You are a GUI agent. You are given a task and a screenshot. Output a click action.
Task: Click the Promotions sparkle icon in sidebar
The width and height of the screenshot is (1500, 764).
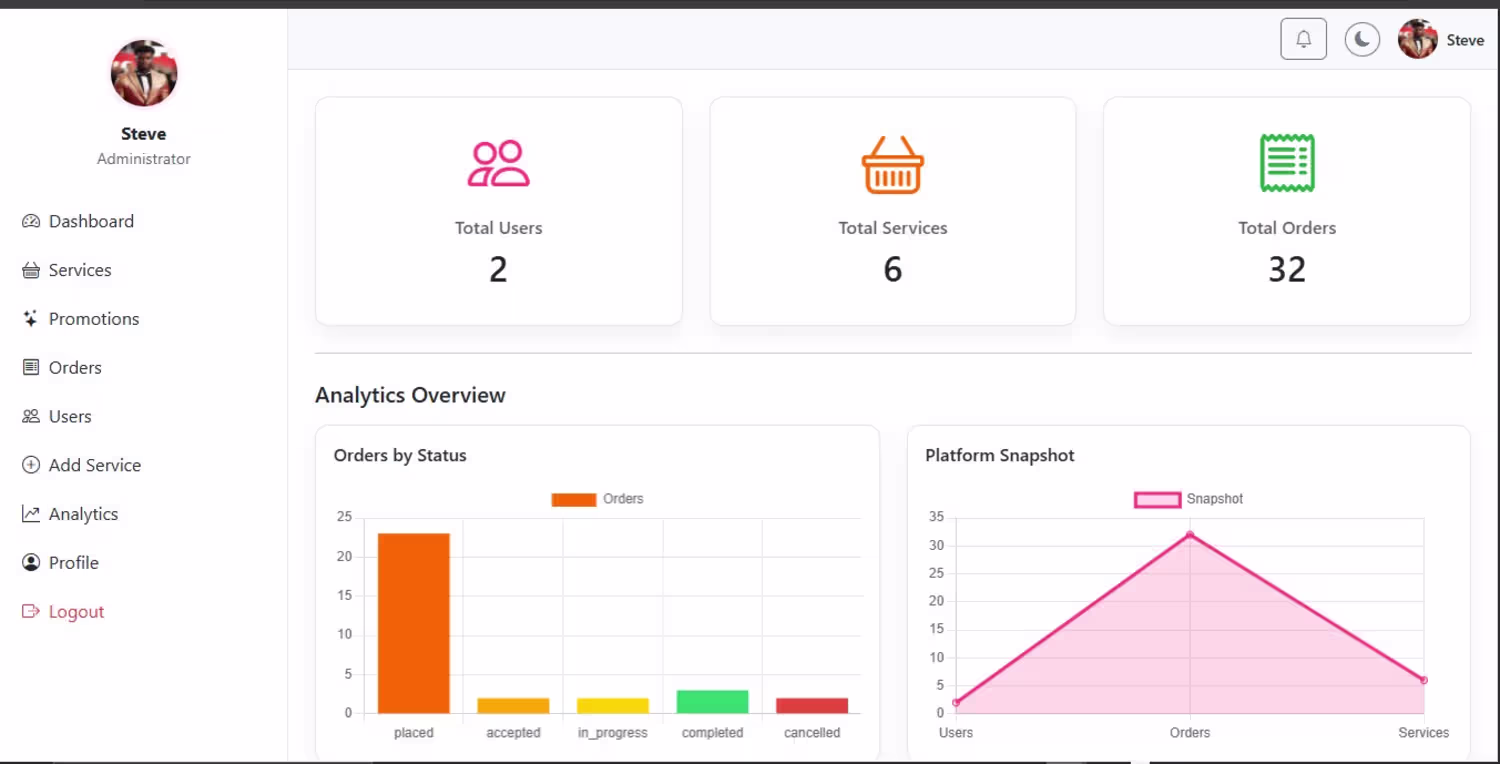coord(31,319)
